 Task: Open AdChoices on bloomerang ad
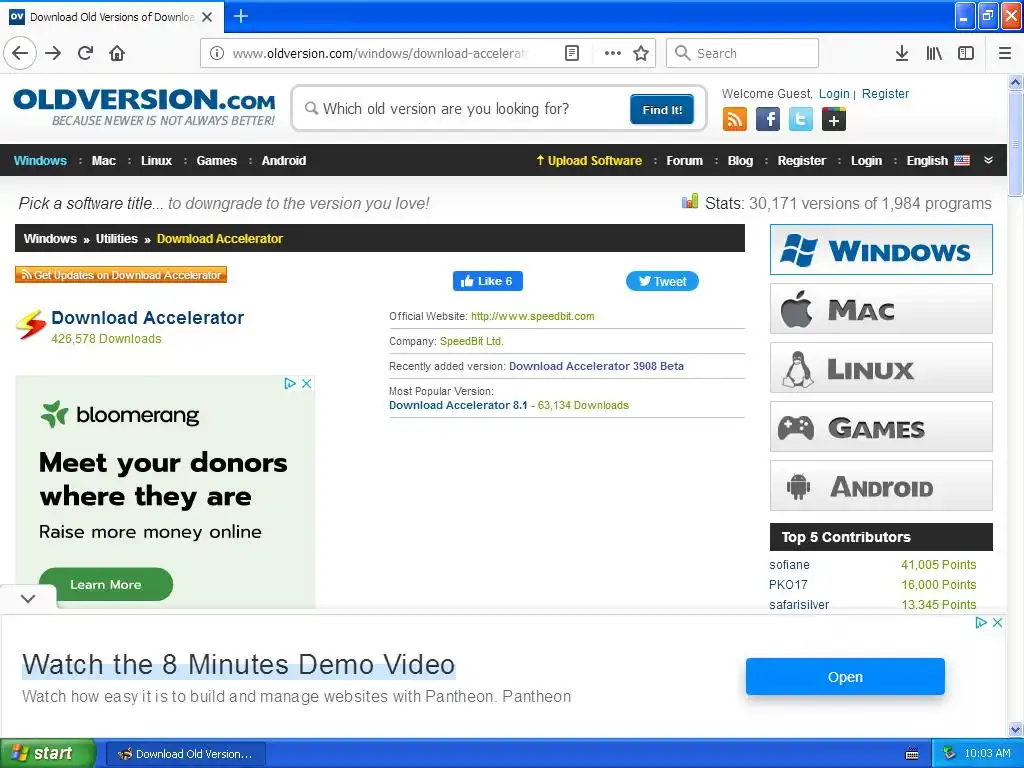[290, 383]
